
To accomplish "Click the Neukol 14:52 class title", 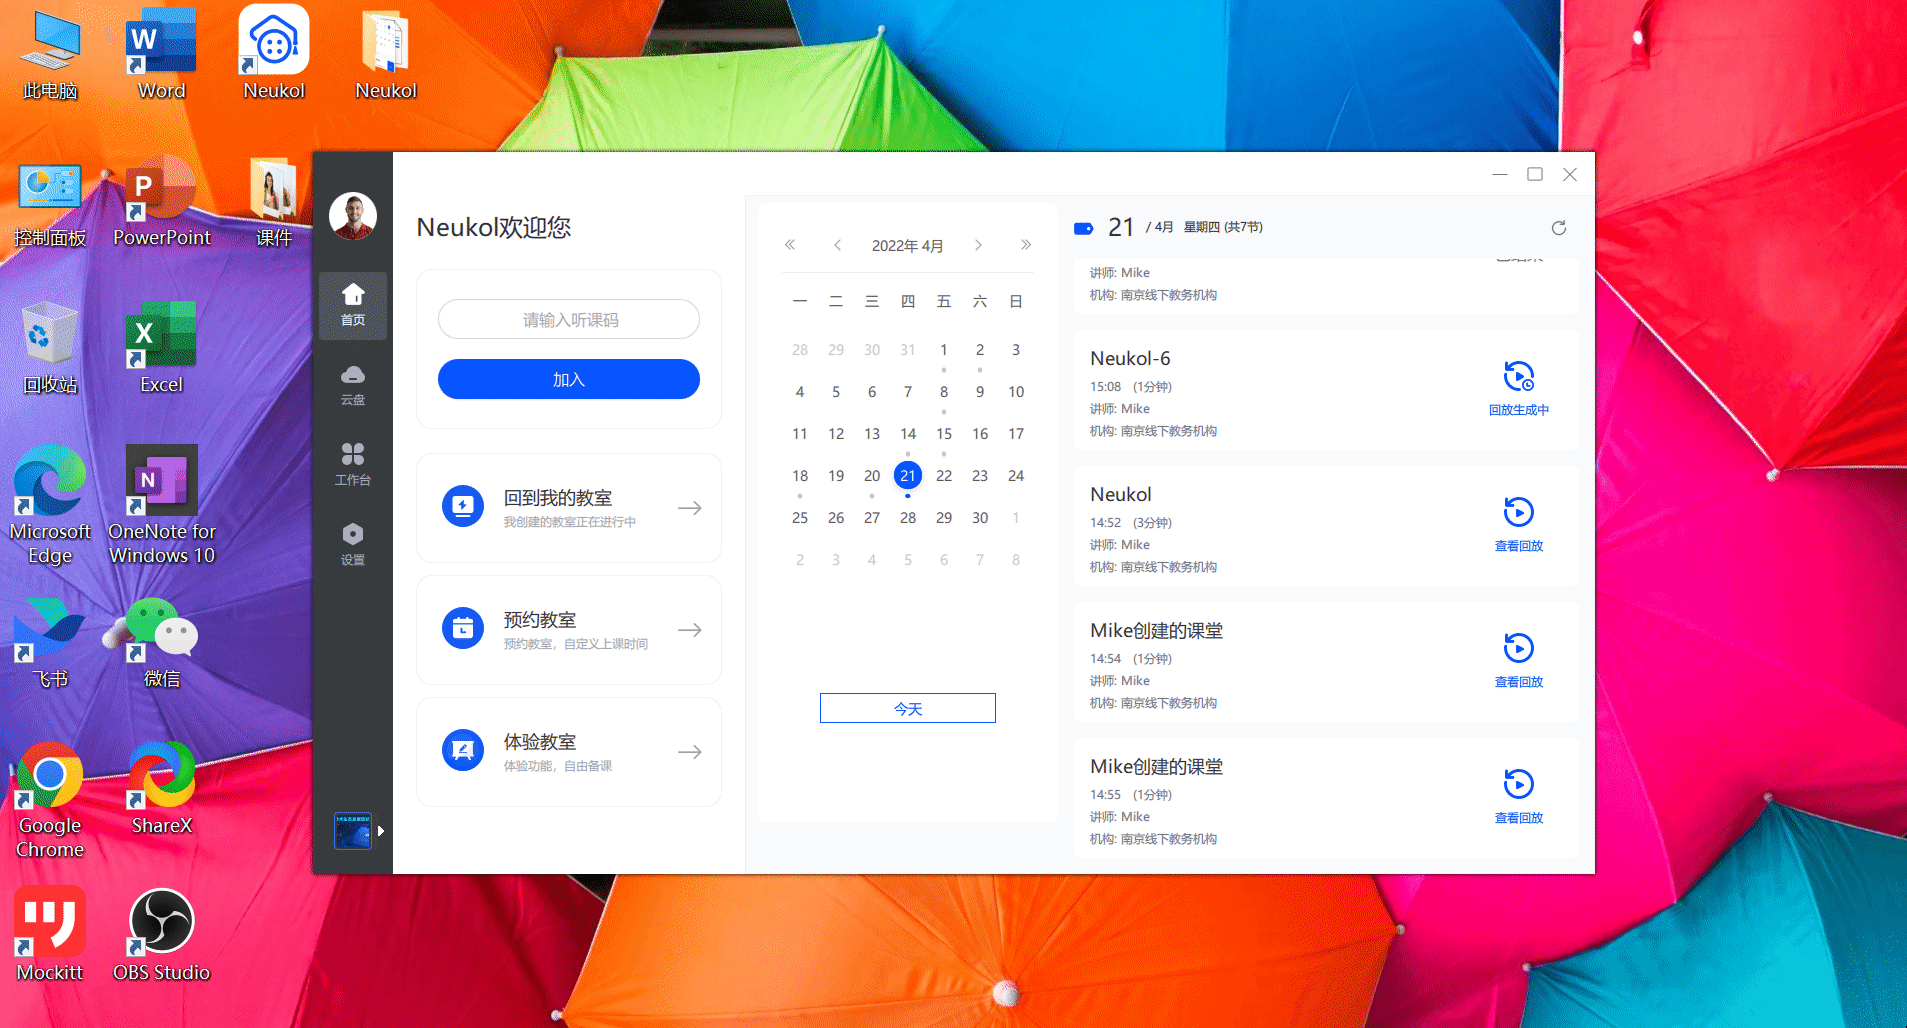I will [x=1121, y=494].
